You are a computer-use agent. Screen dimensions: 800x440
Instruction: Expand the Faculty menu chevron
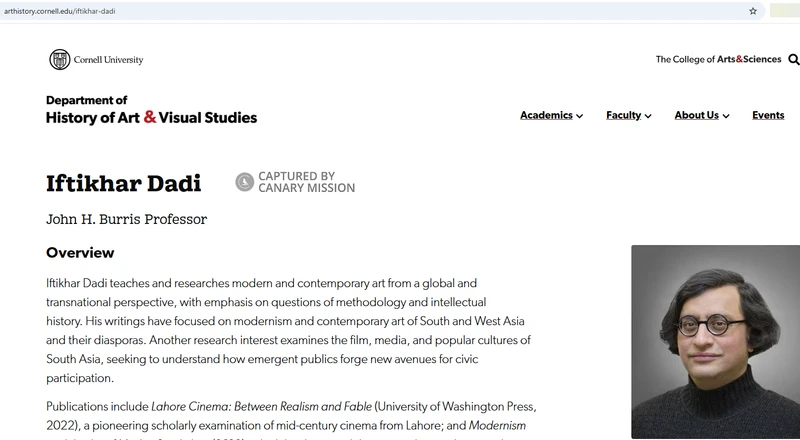(x=648, y=116)
